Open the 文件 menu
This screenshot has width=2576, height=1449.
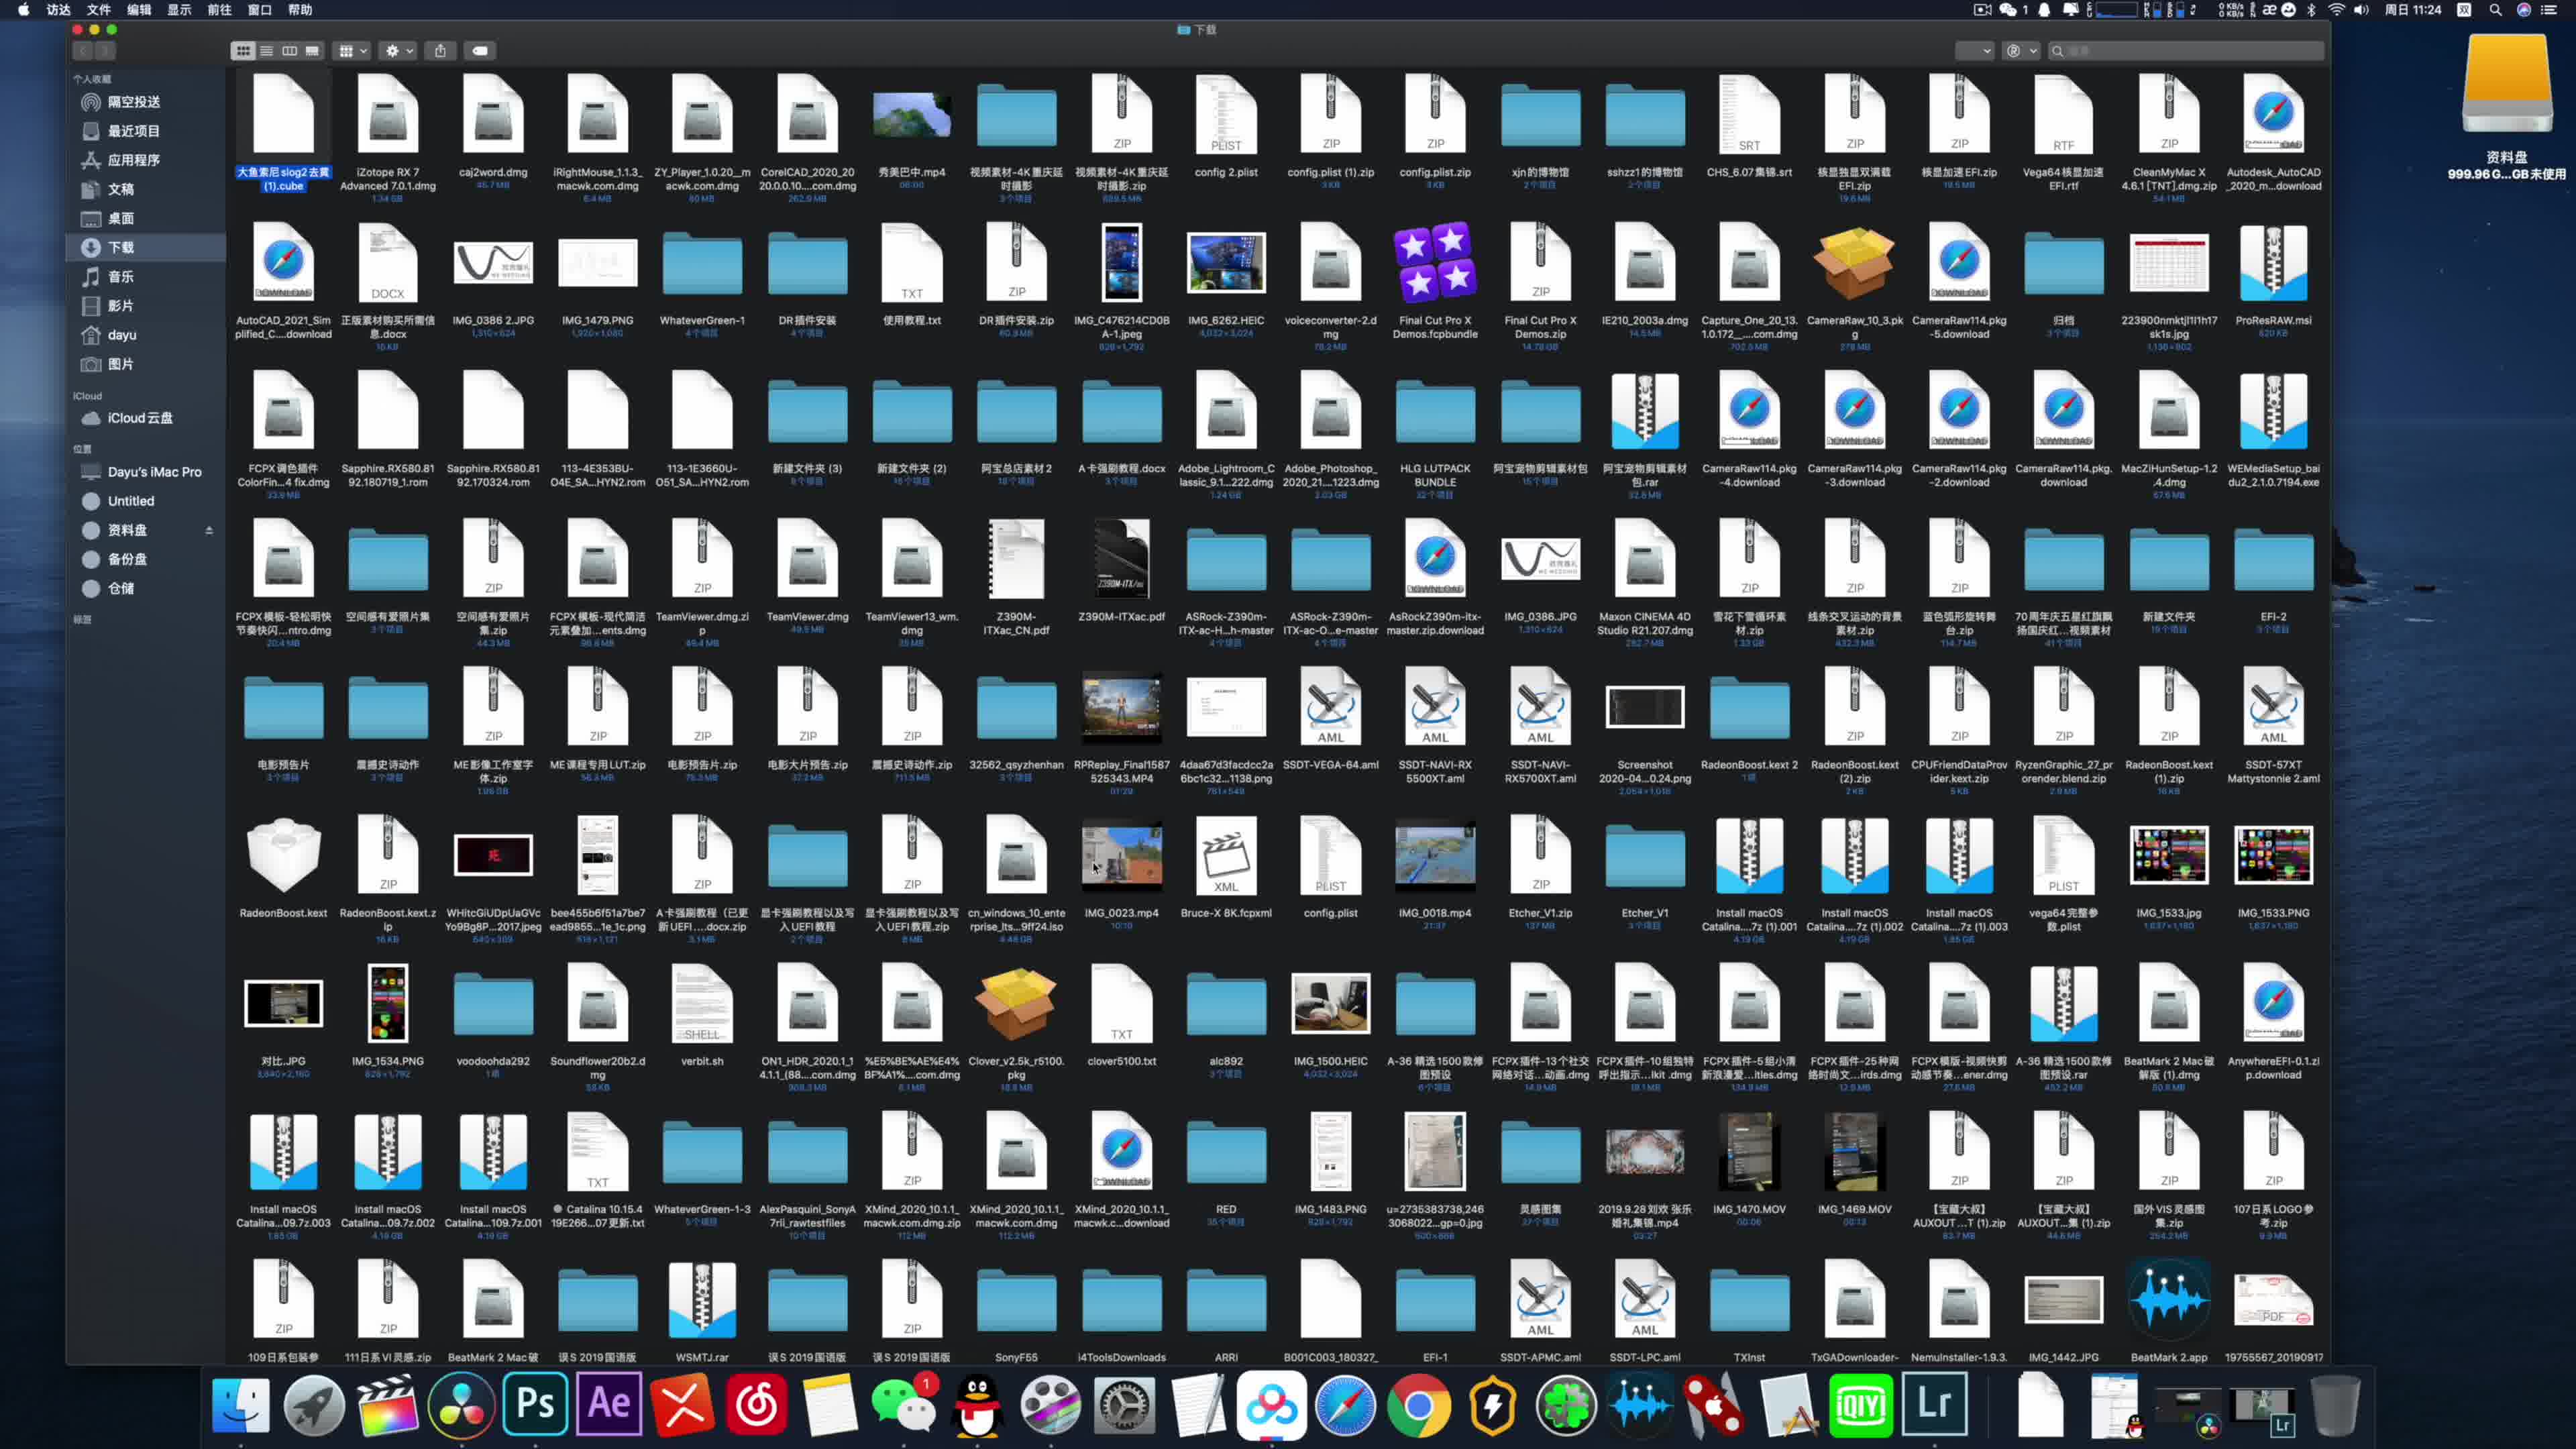(x=99, y=10)
